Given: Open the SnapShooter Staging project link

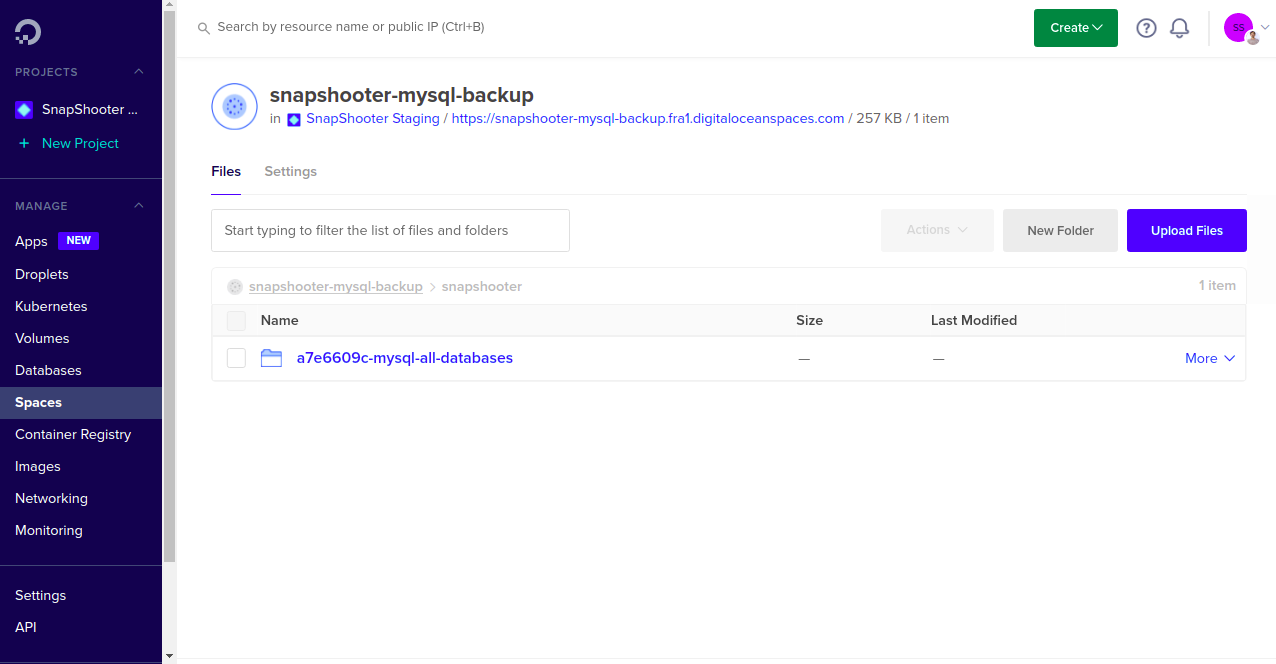Looking at the screenshot, I should click(x=373, y=118).
